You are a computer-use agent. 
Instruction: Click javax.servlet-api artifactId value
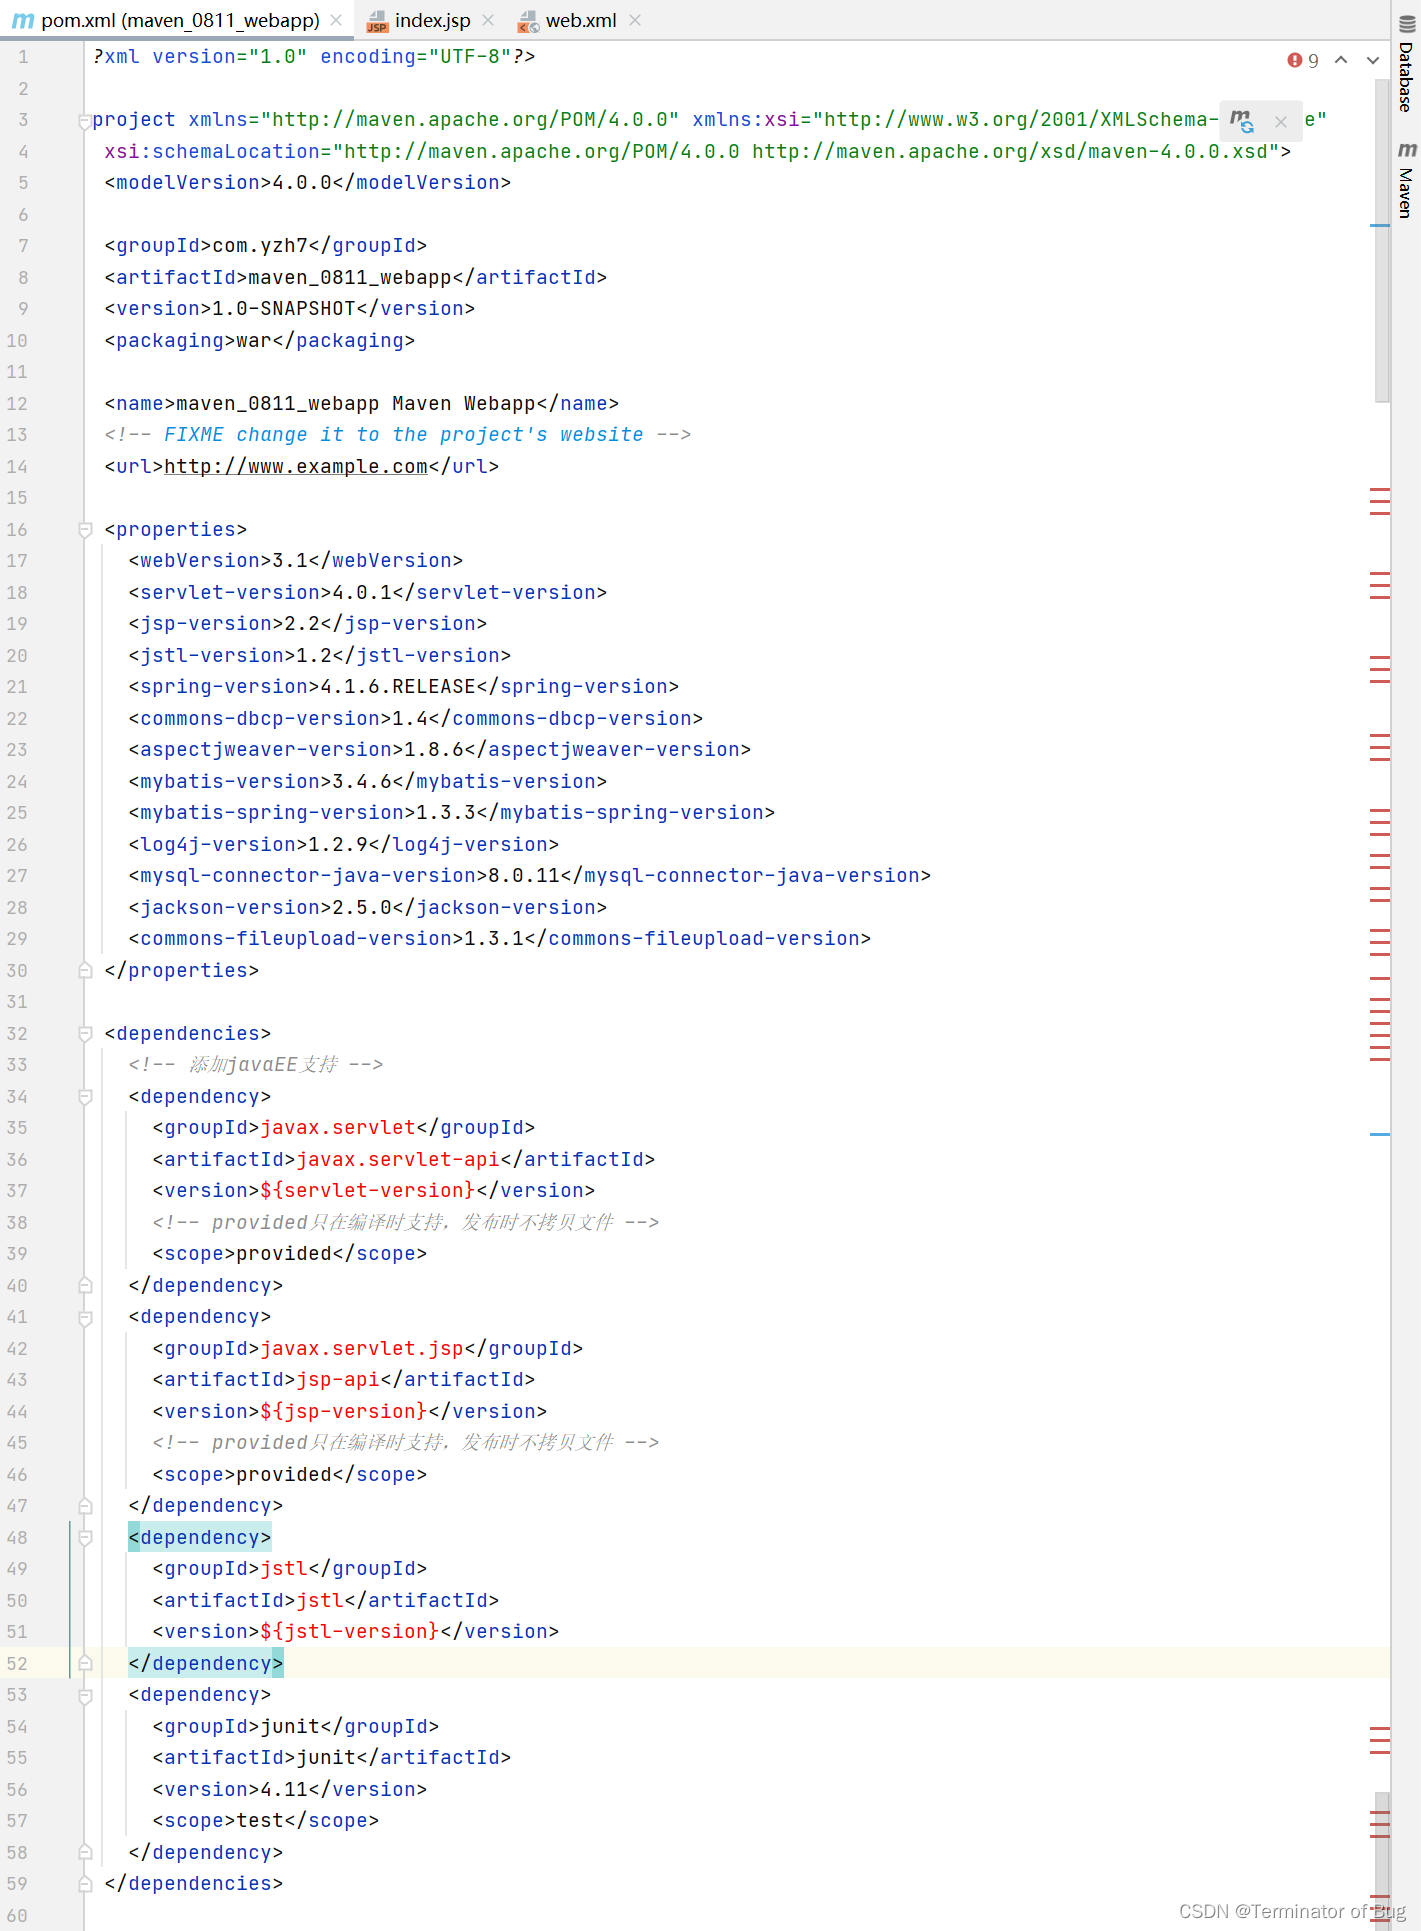coord(398,1160)
